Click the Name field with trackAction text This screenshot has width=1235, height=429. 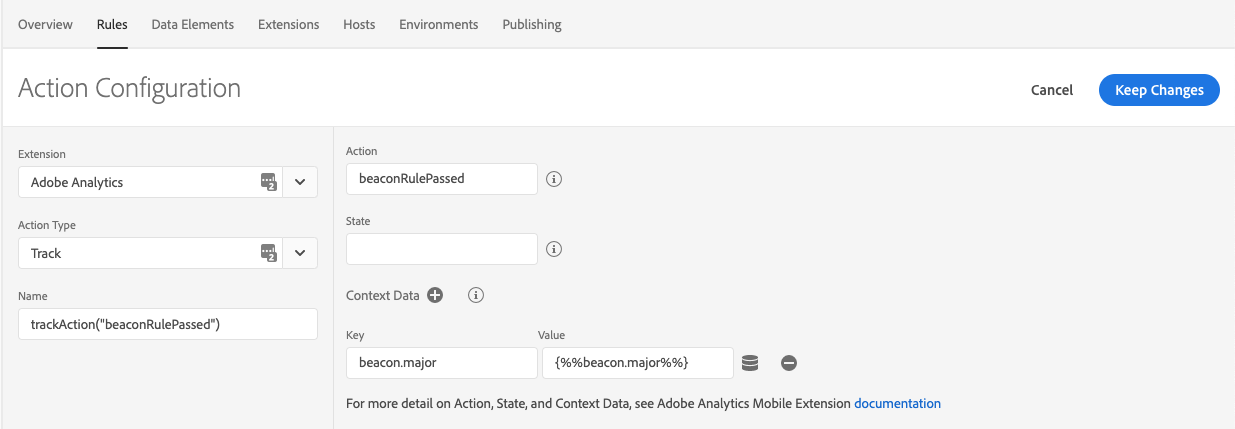(x=168, y=324)
